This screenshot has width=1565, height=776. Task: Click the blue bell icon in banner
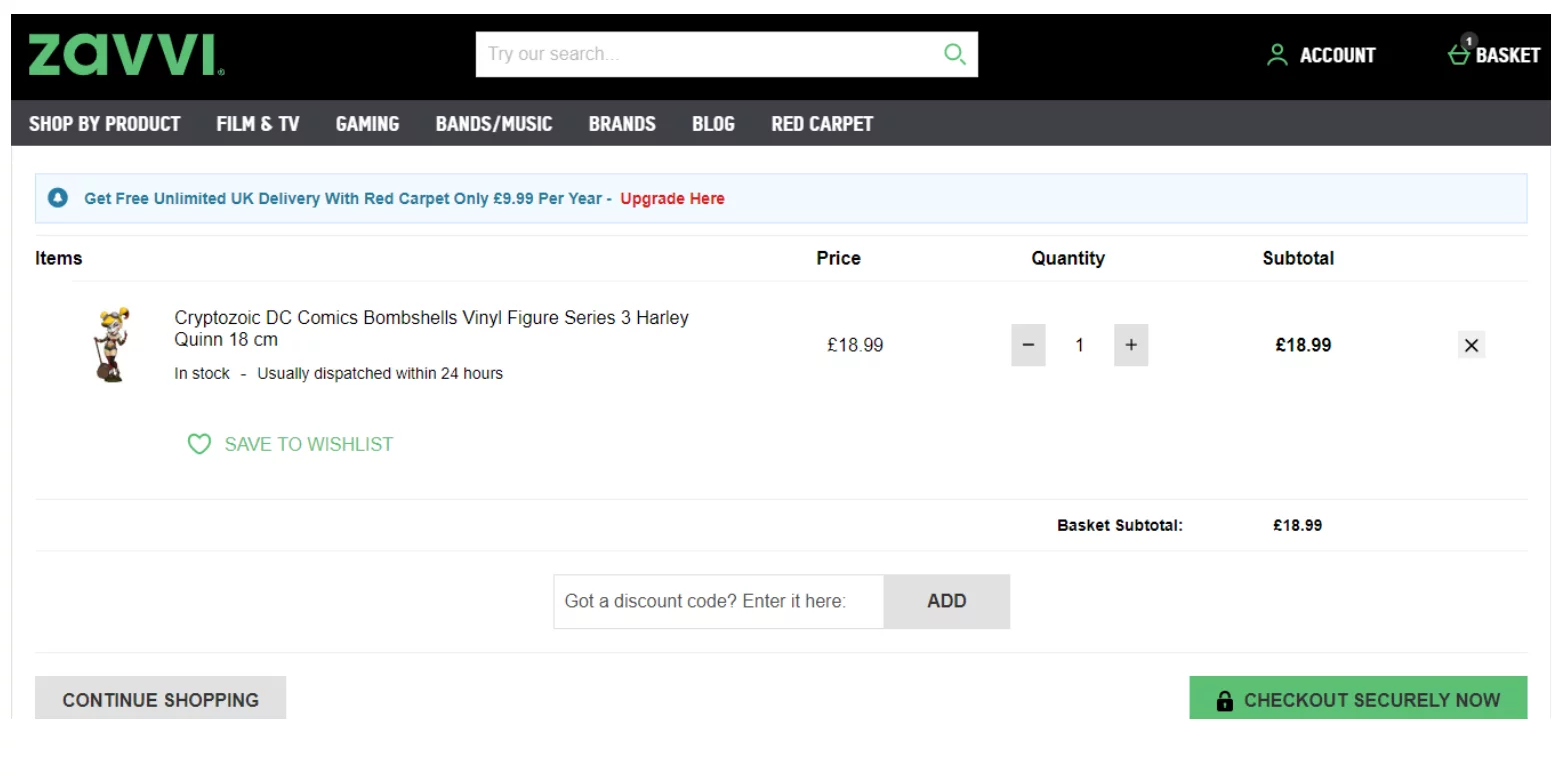[58, 198]
